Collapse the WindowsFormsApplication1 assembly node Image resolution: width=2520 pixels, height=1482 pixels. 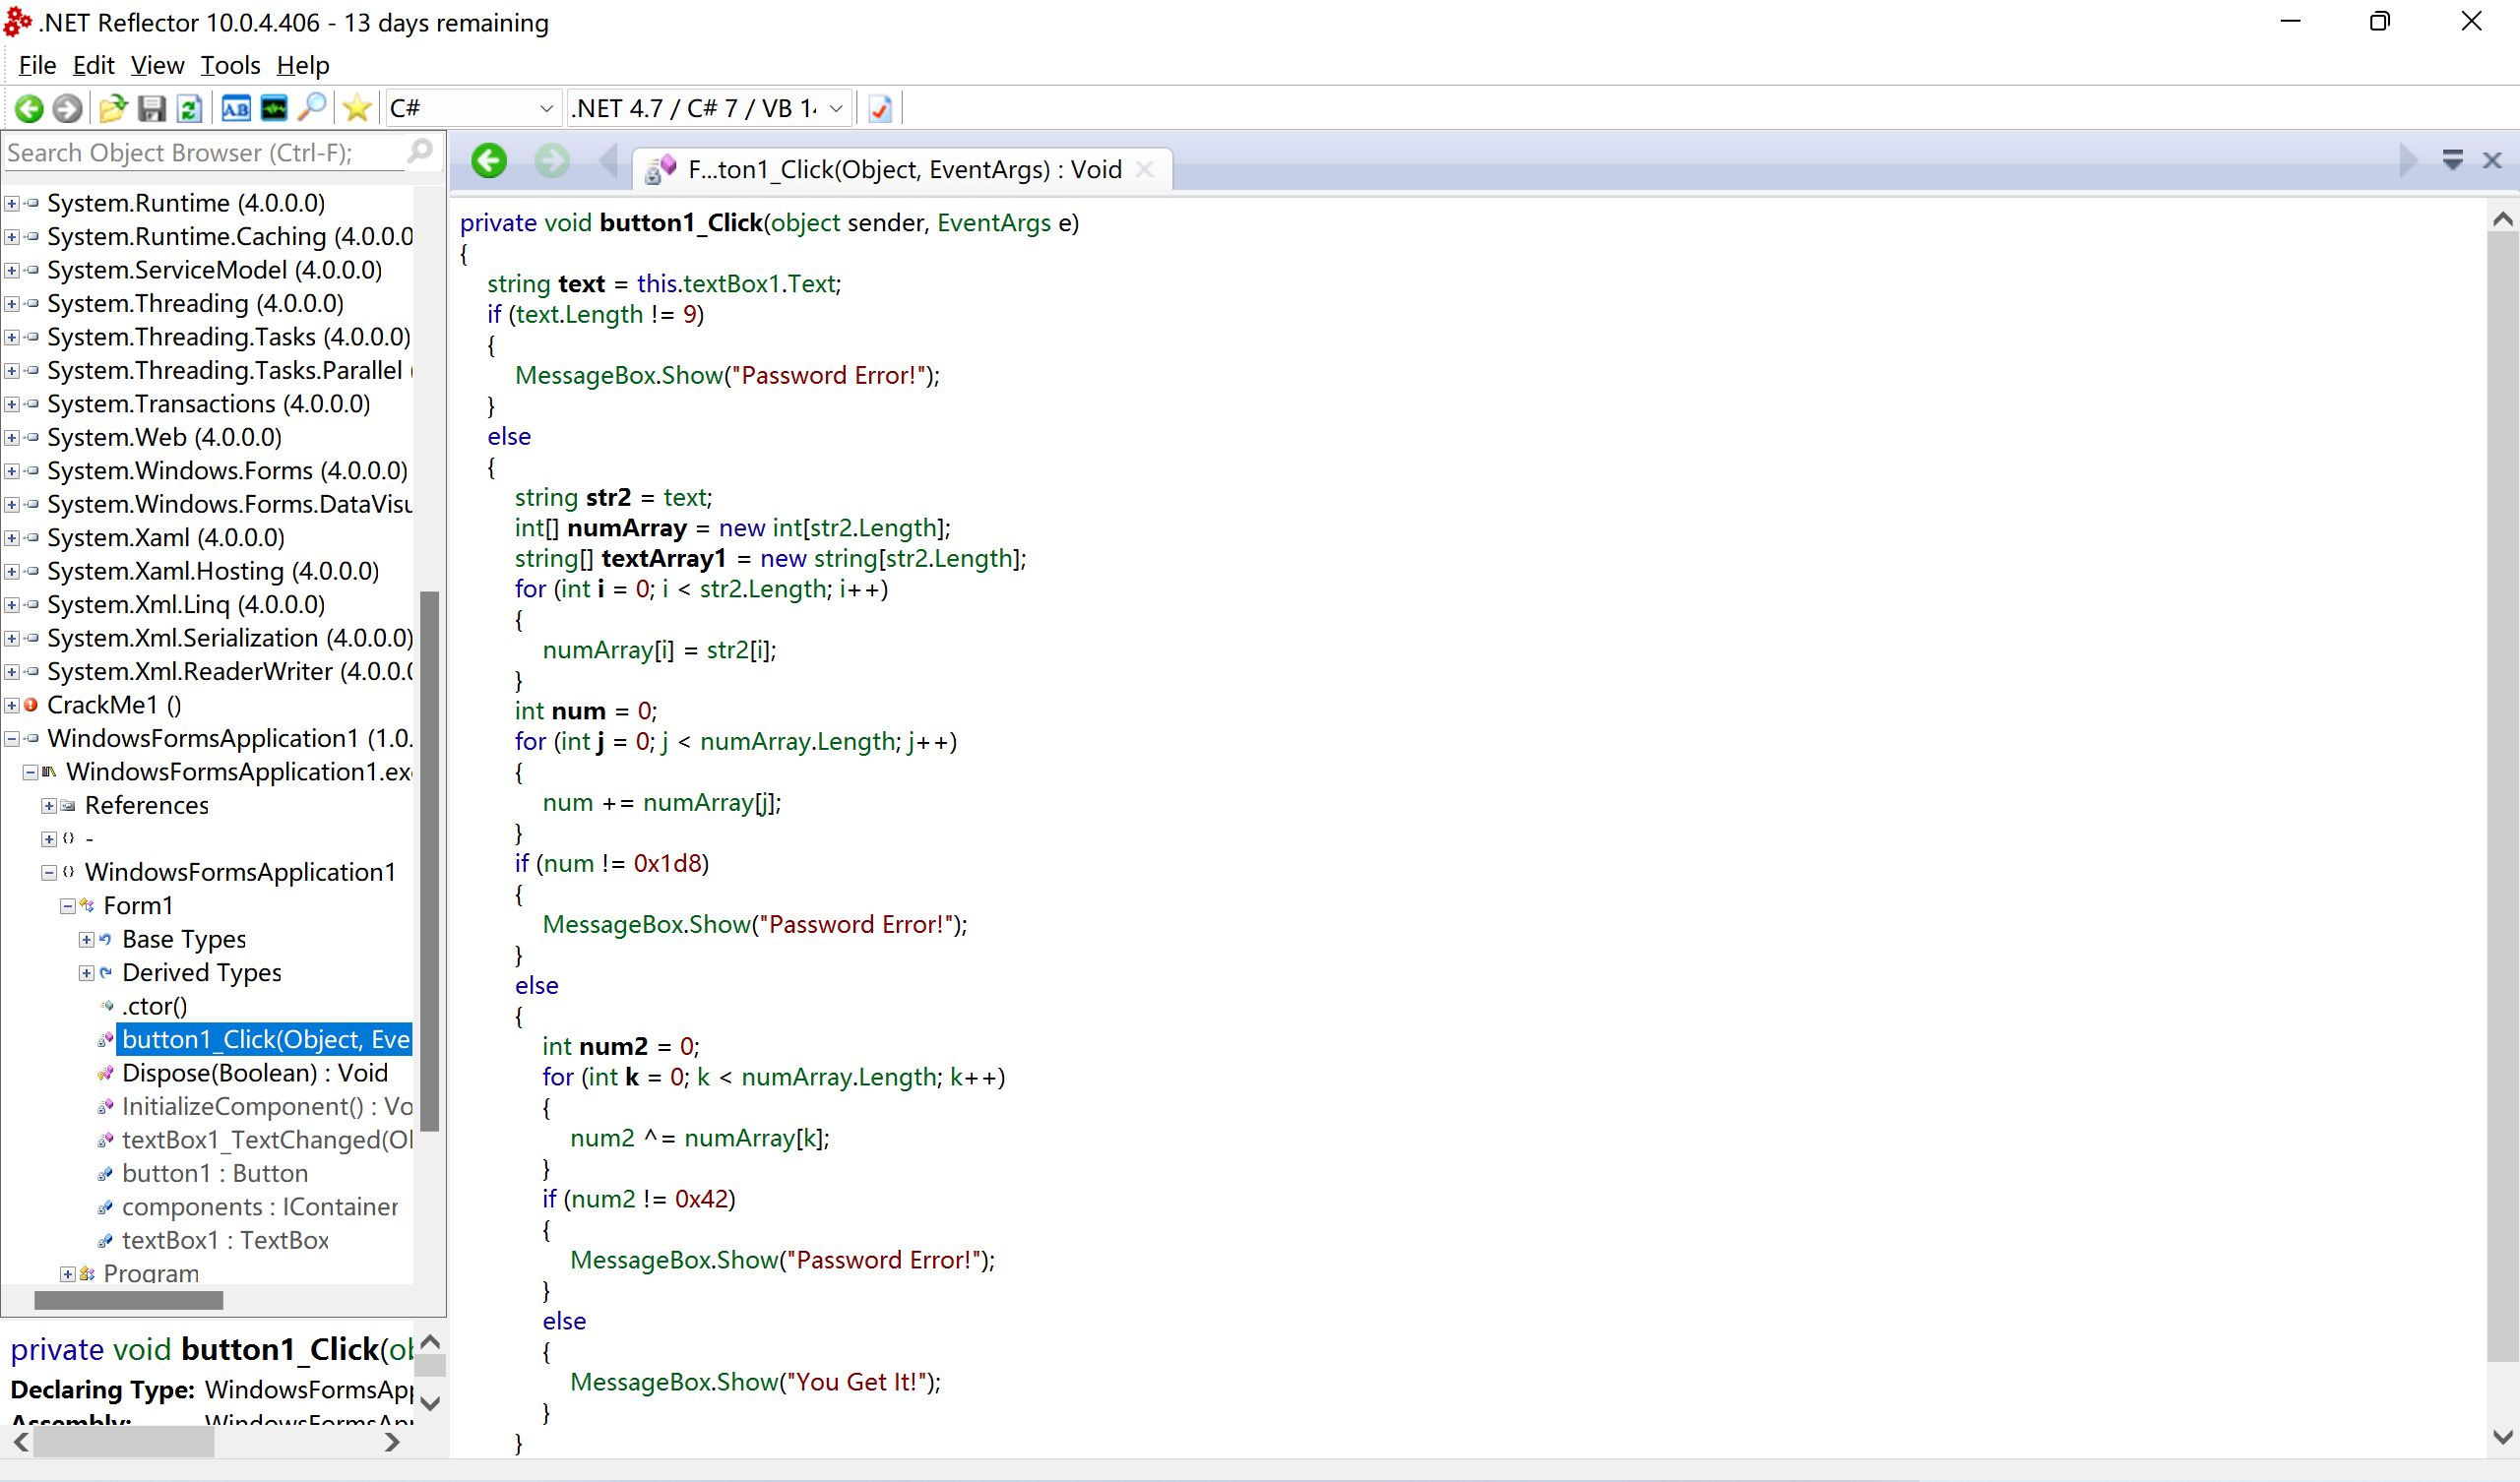click(12, 738)
